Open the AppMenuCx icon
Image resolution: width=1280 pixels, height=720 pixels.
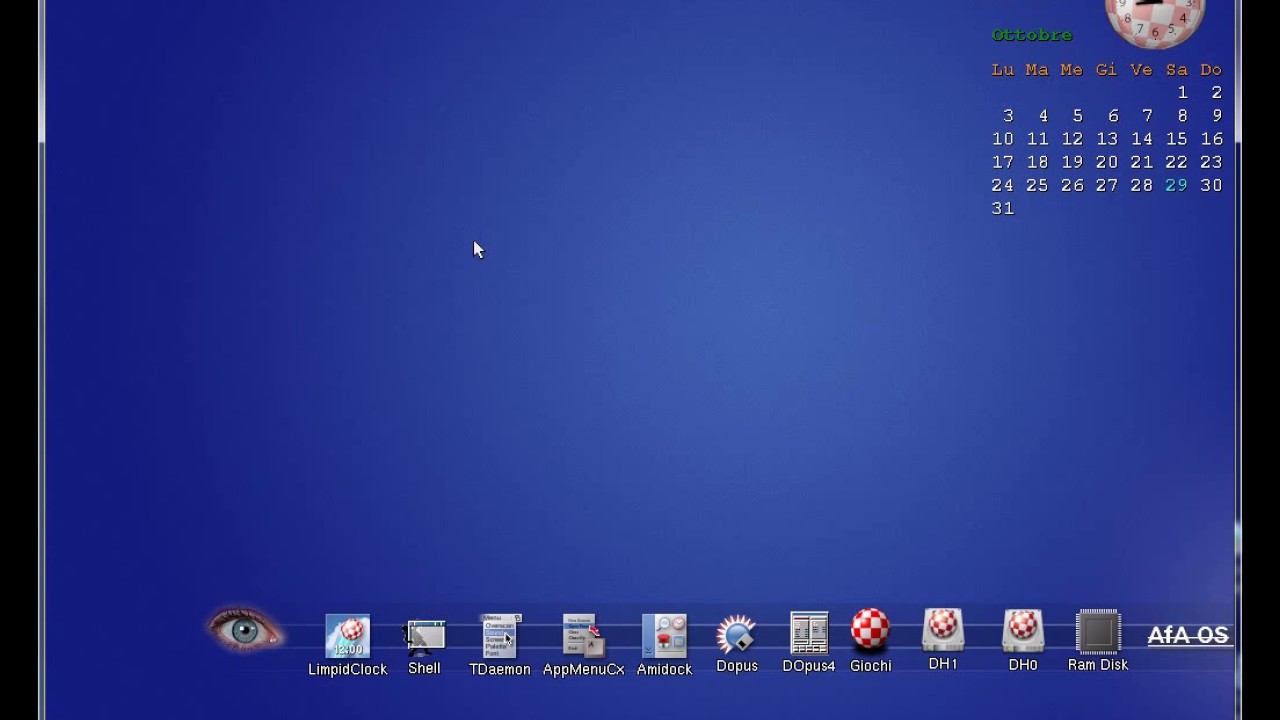[584, 636]
